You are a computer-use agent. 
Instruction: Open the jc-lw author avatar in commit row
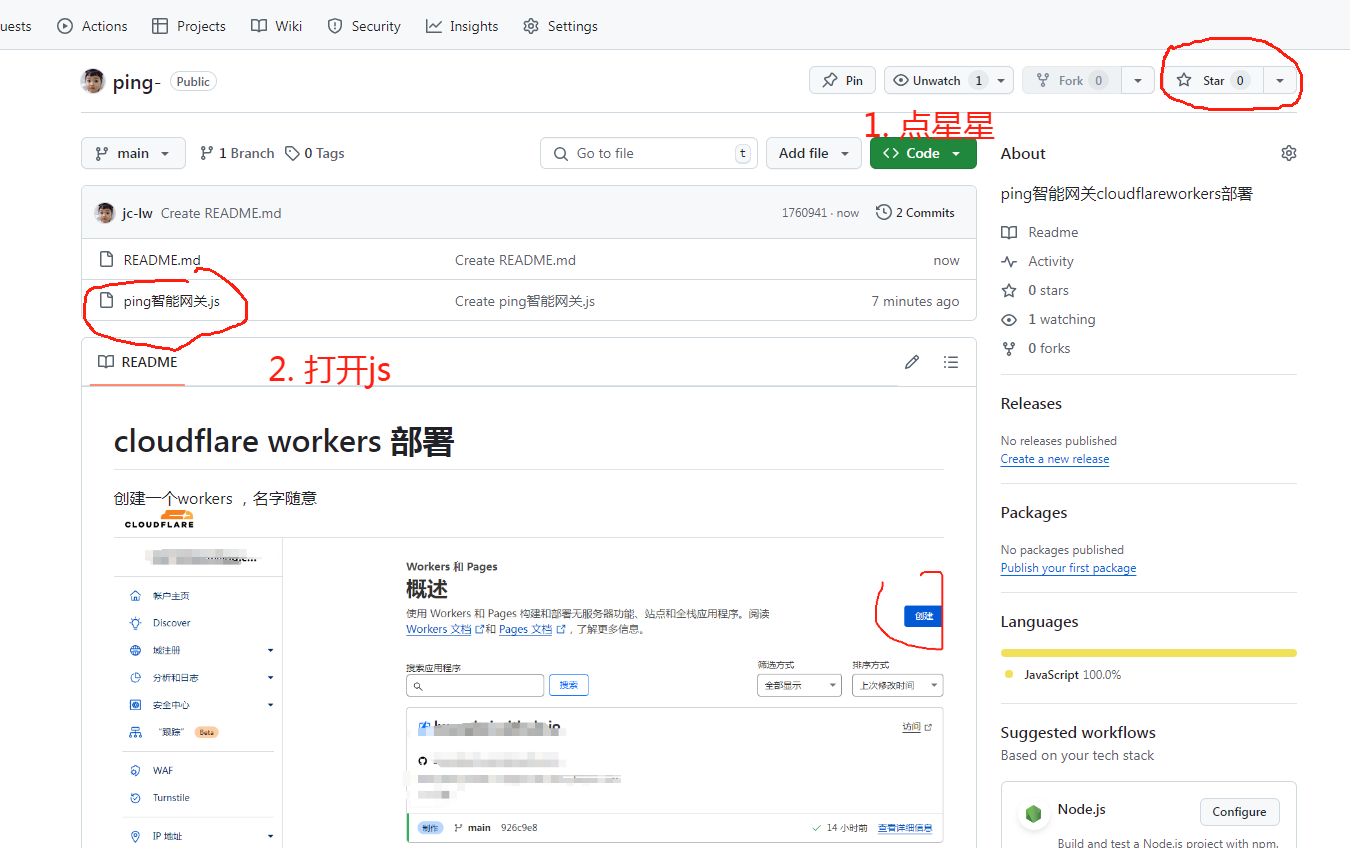[x=104, y=212]
